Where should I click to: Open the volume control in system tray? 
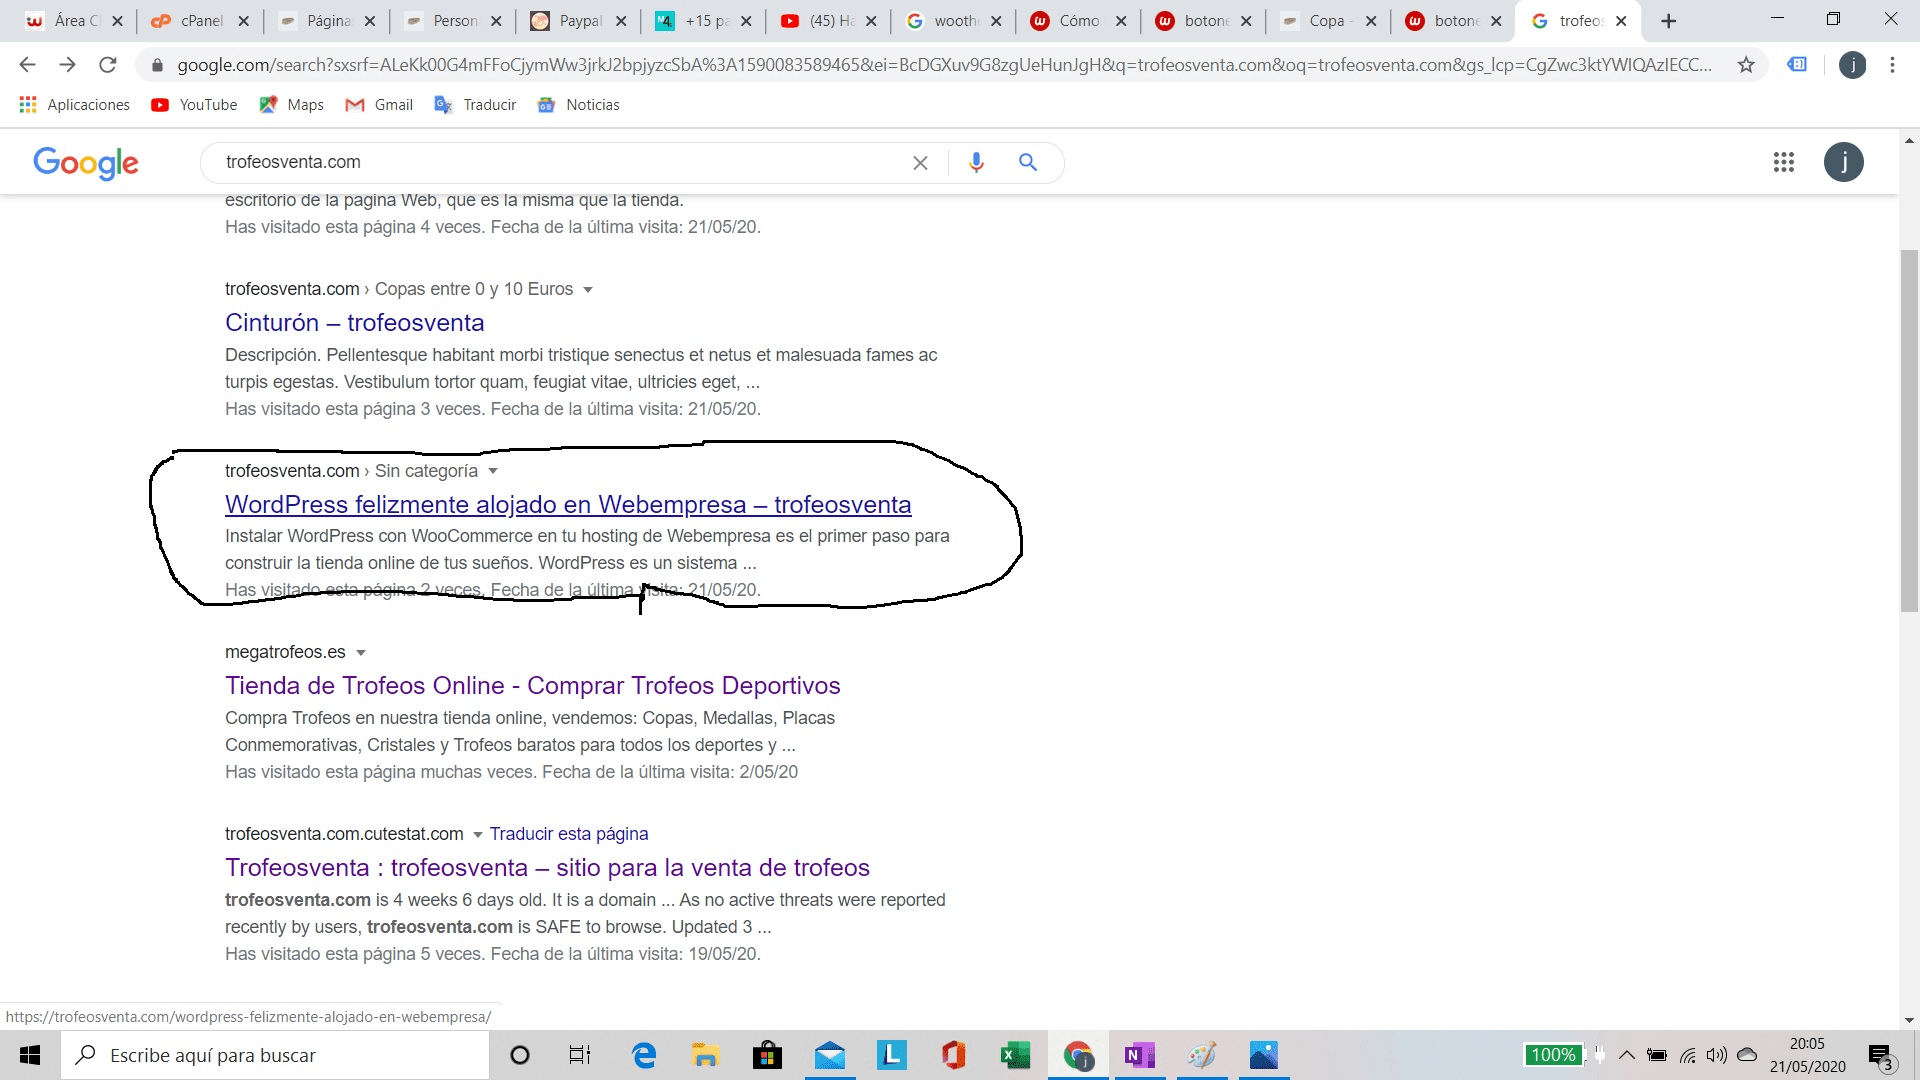coord(1717,1055)
